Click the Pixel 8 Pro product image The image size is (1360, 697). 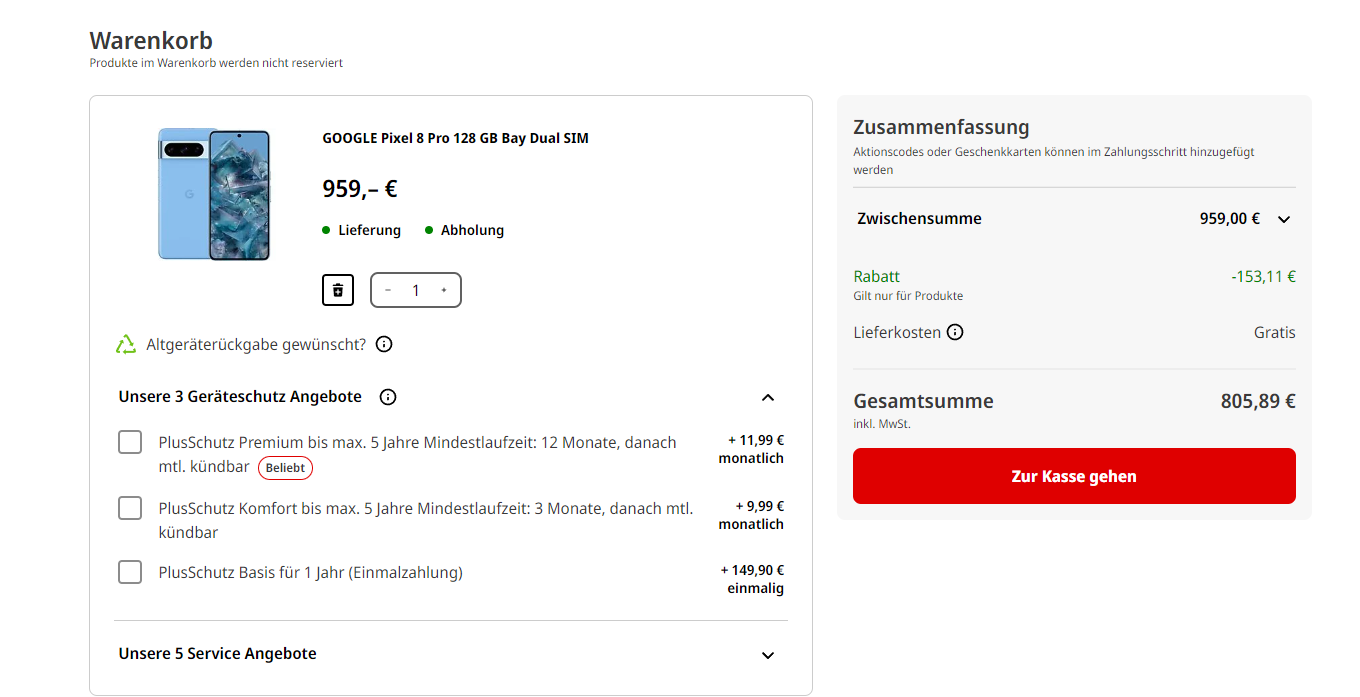[214, 194]
